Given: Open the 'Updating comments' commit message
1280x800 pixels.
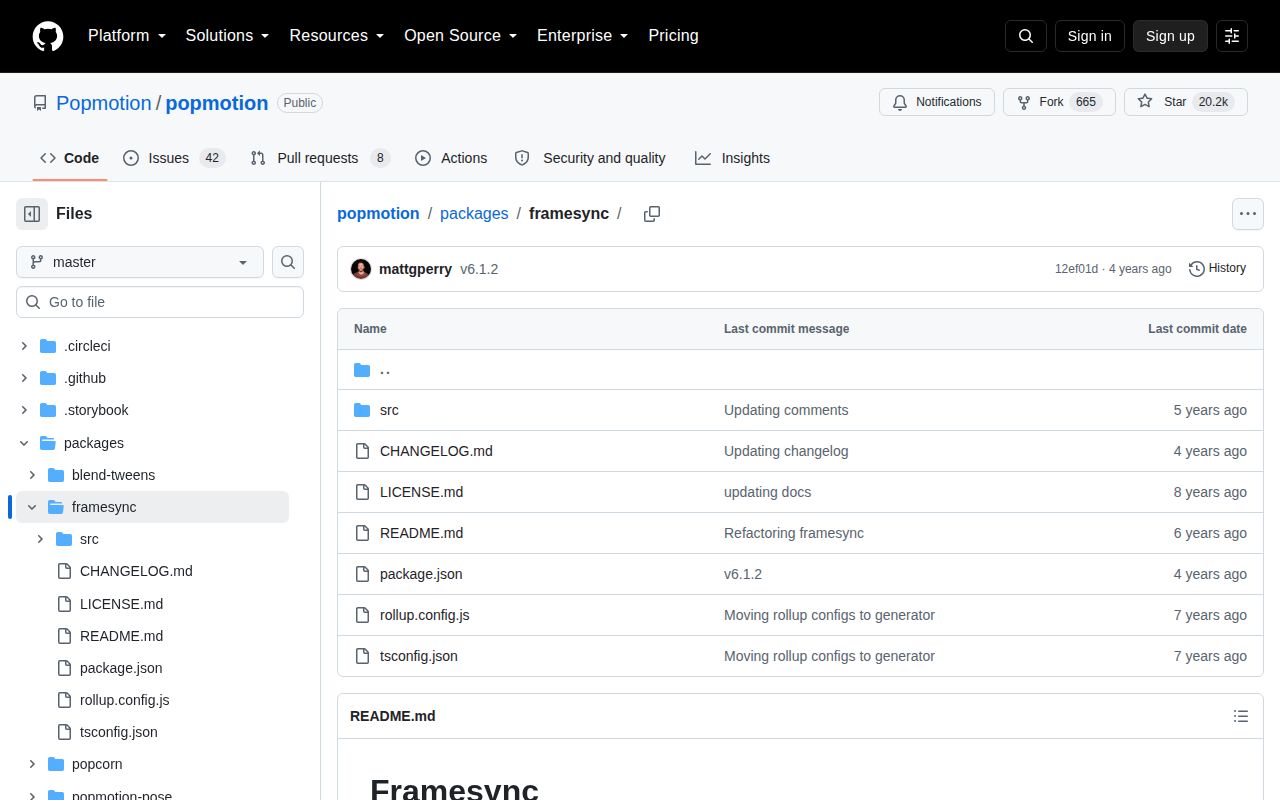Looking at the screenshot, I should pos(786,410).
